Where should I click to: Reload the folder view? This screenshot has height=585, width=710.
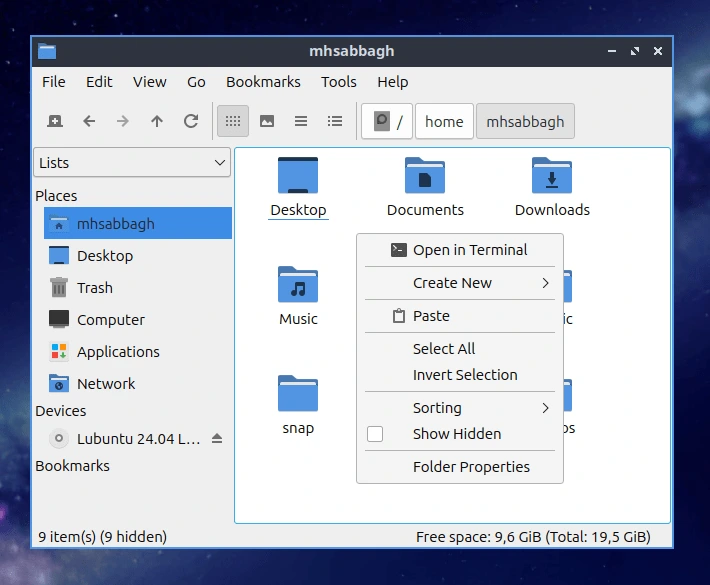pos(191,121)
